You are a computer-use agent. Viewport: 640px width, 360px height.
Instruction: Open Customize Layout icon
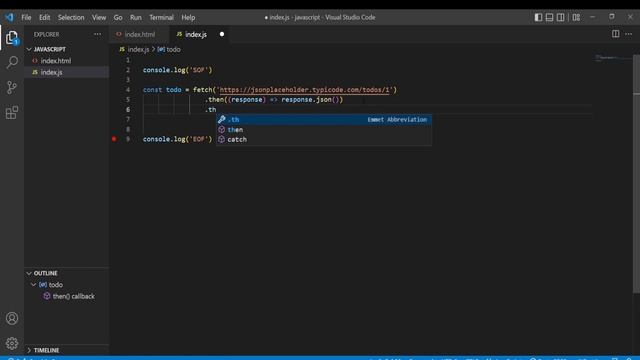[x=576, y=17]
